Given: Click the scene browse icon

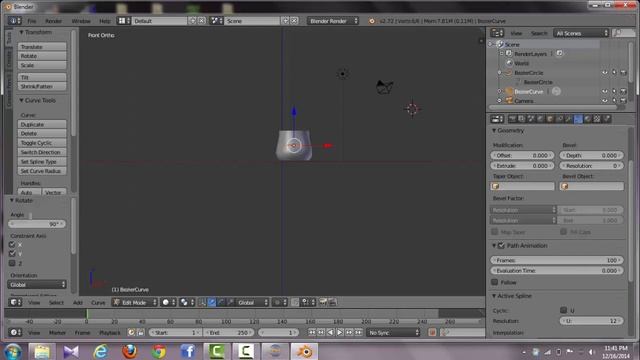Looking at the screenshot, I should [x=216, y=20].
